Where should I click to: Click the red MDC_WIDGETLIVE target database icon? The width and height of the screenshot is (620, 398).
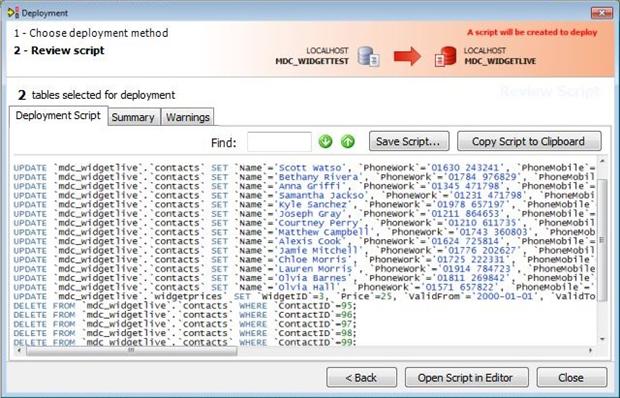point(446,57)
